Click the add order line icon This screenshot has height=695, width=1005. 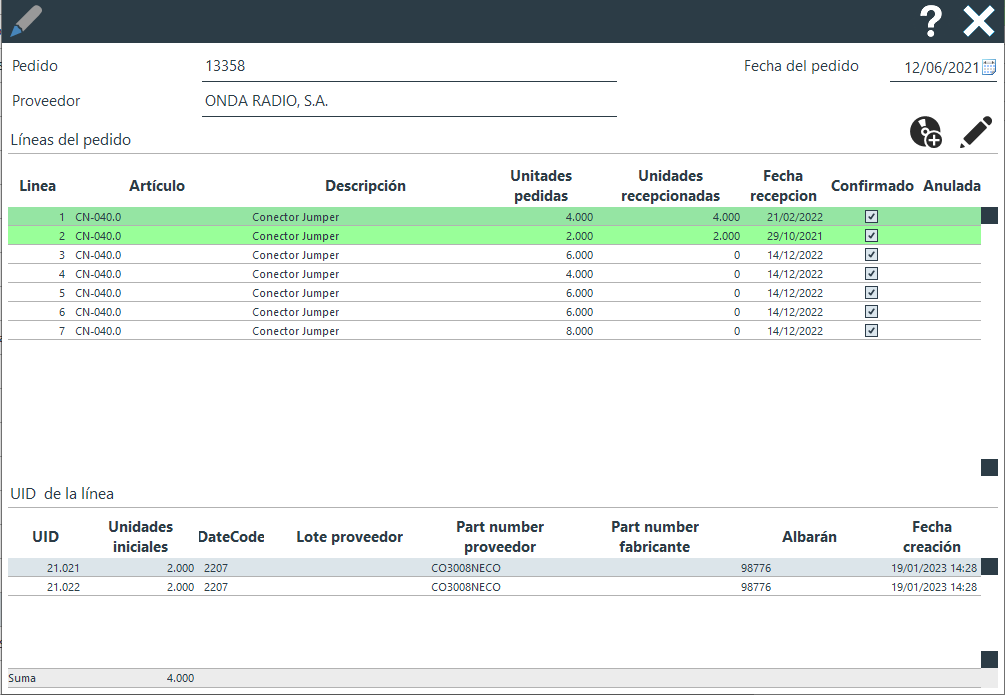926,133
